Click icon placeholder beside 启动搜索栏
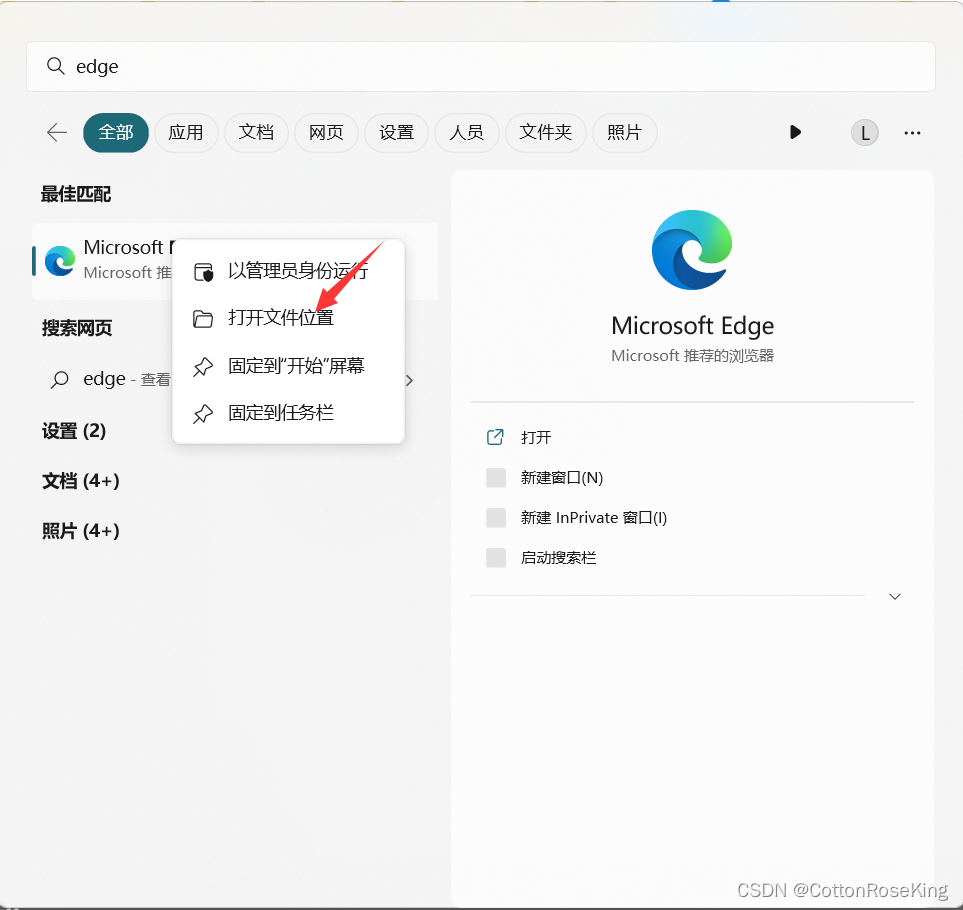963x910 pixels. (x=496, y=558)
